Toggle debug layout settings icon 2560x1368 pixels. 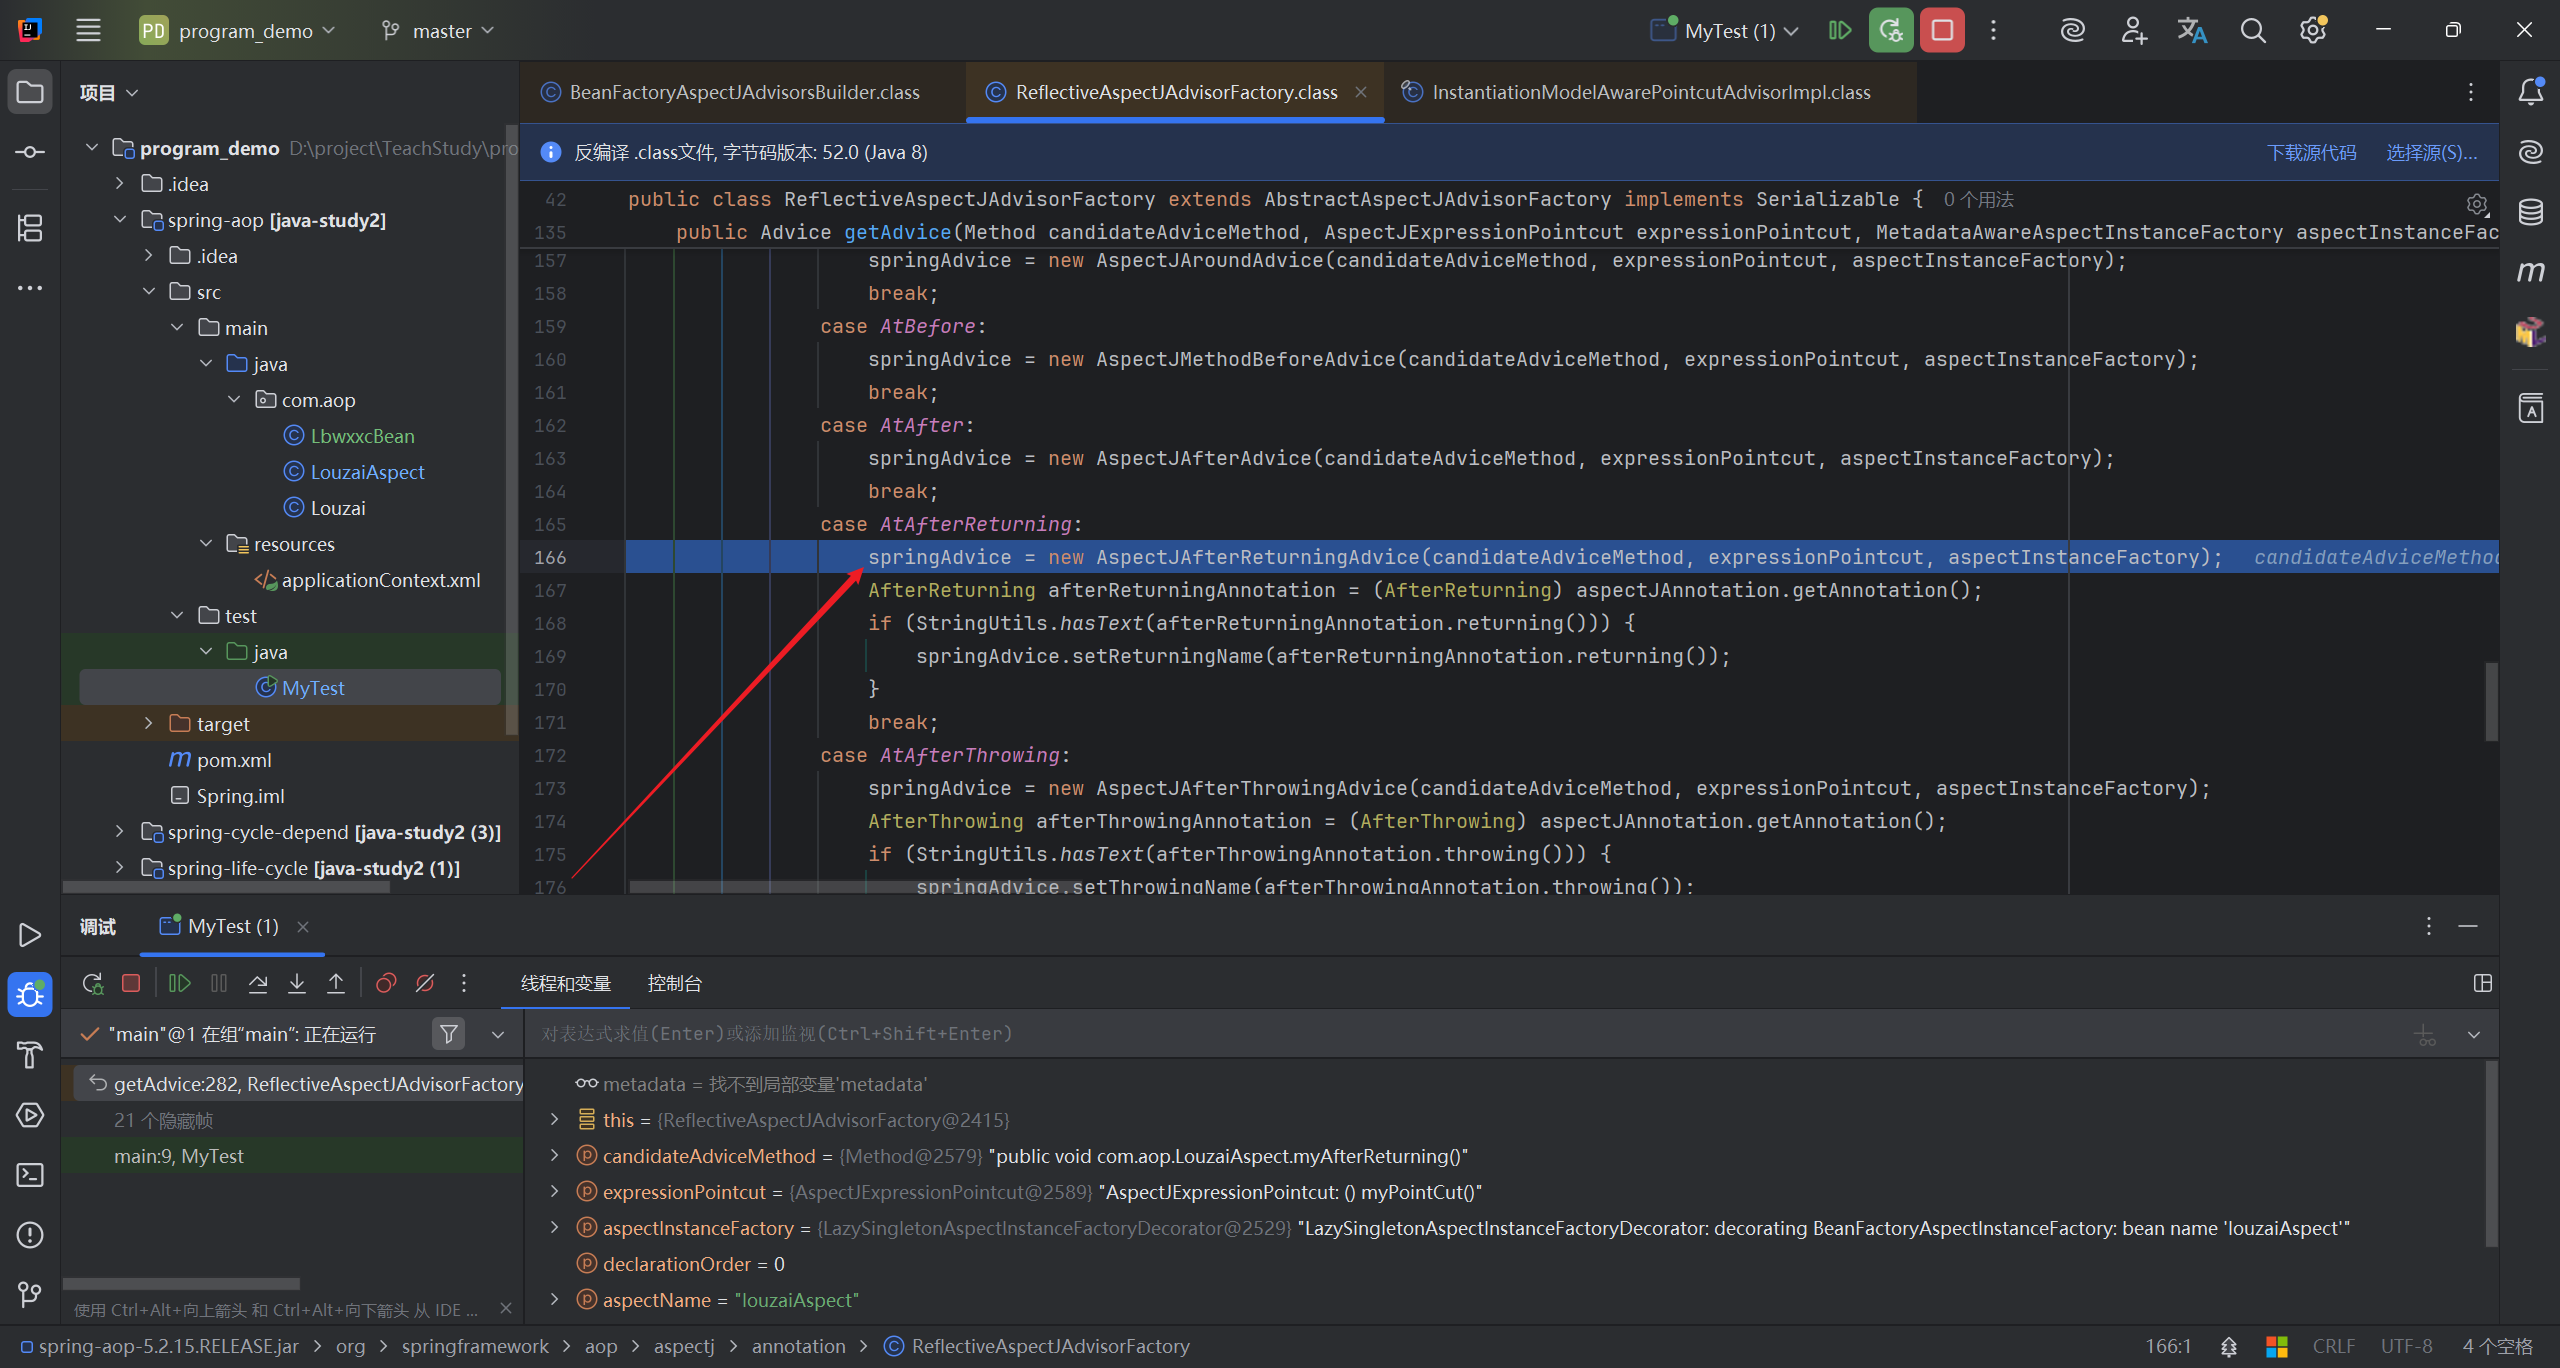tap(2482, 983)
